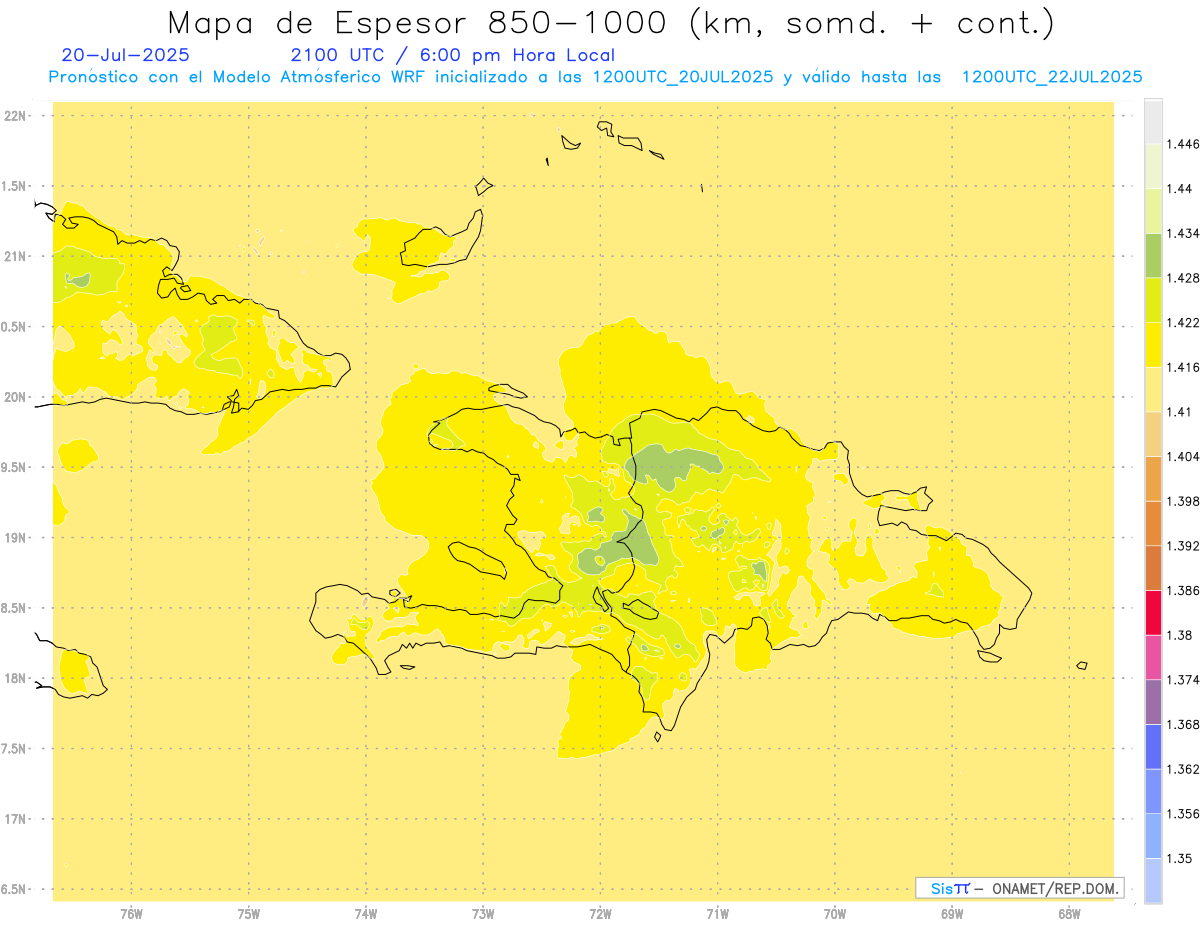This screenshot has width=1200, height=927.
Task: Click the '76W' longitude label
Action: [131, 913]
